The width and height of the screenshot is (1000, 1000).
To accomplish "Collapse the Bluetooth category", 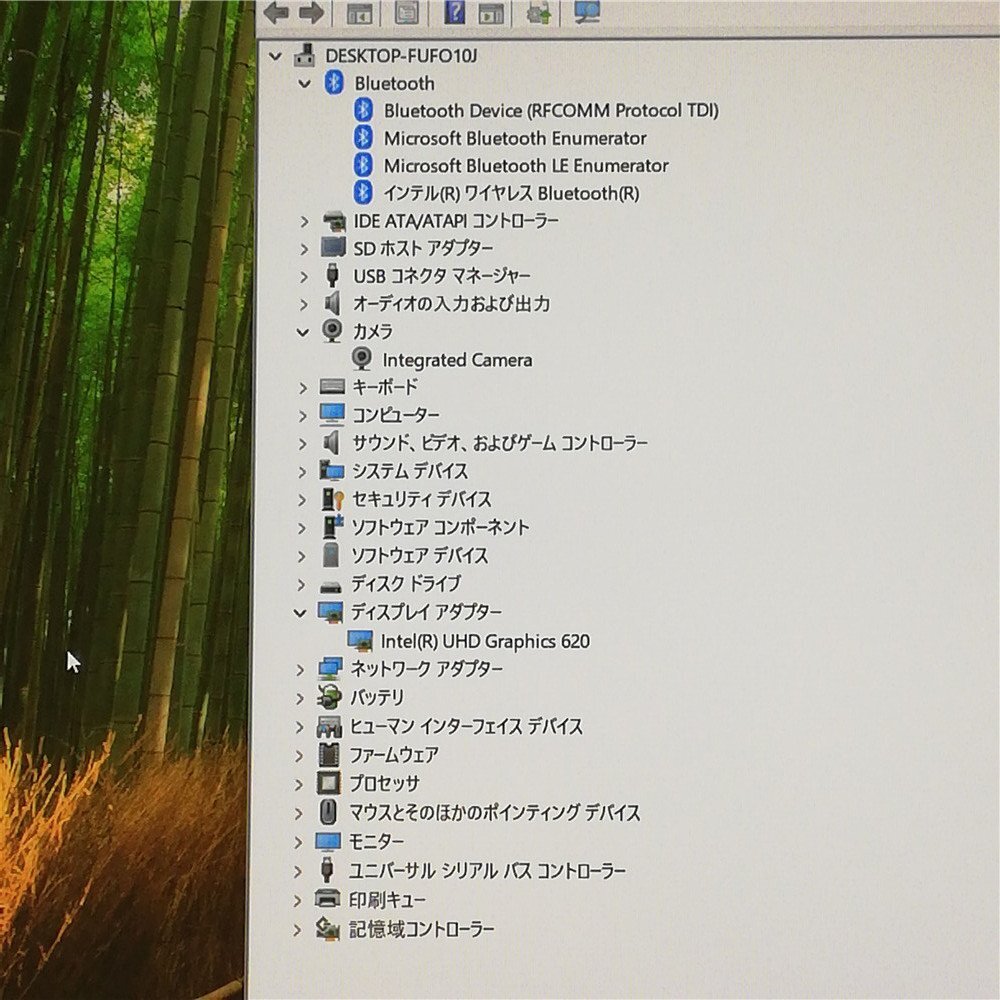I will (305, 83).
